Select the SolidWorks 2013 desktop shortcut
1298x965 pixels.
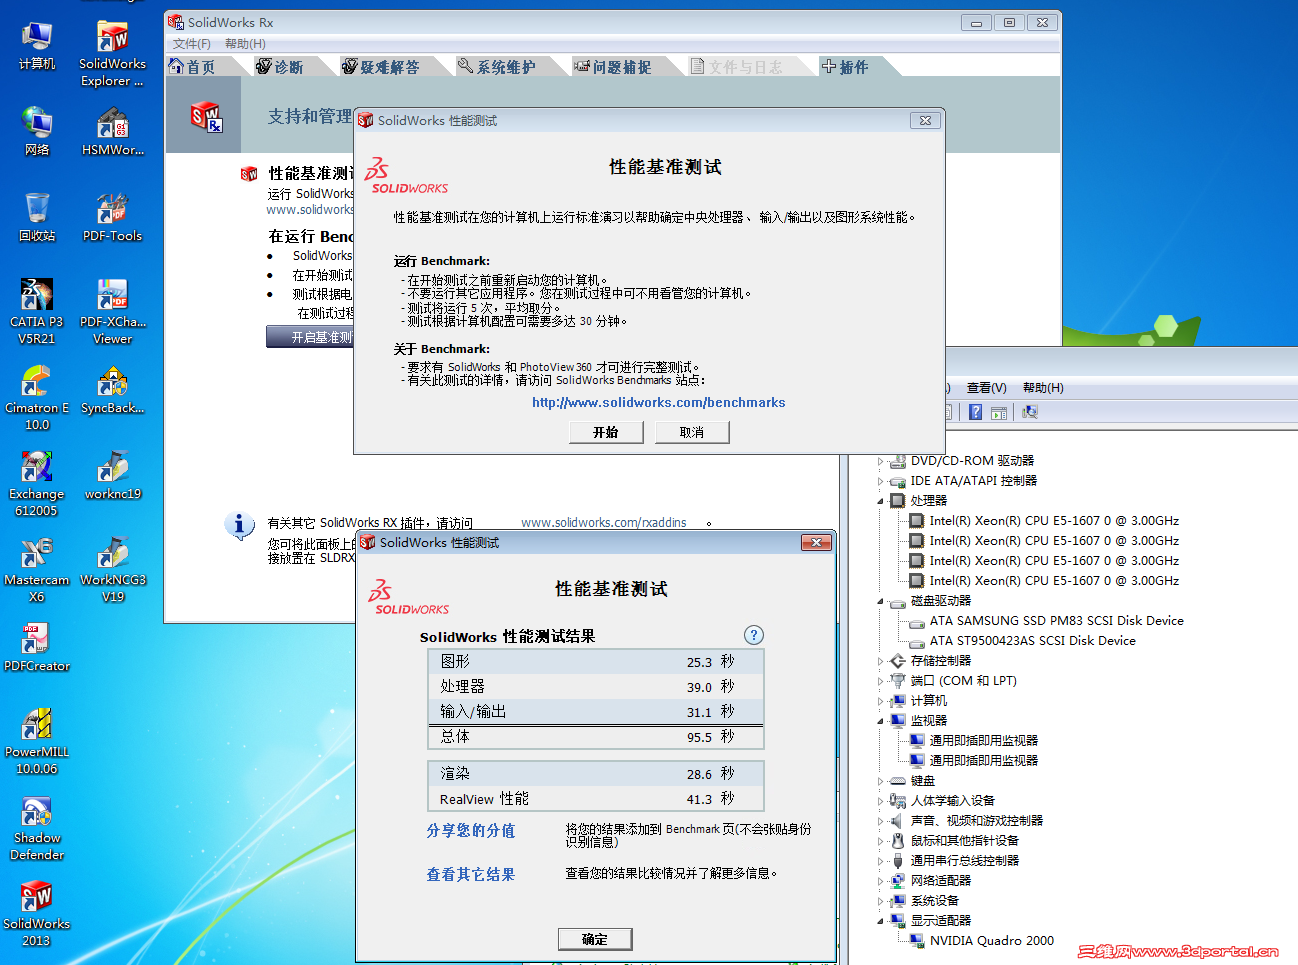click(x=37, y=914)
